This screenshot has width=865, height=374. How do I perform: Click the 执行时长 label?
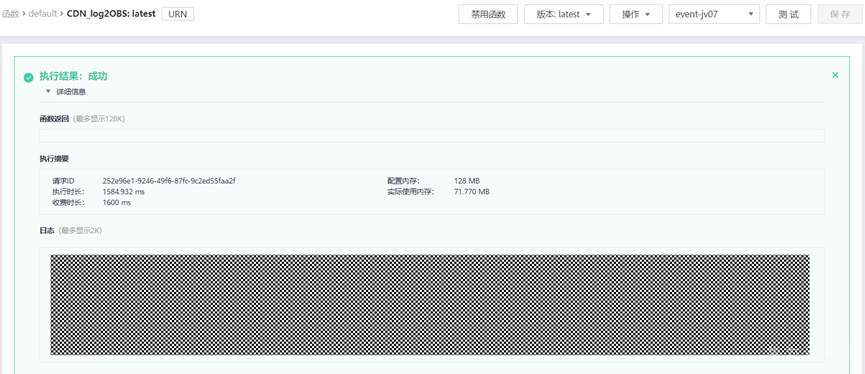68,191
